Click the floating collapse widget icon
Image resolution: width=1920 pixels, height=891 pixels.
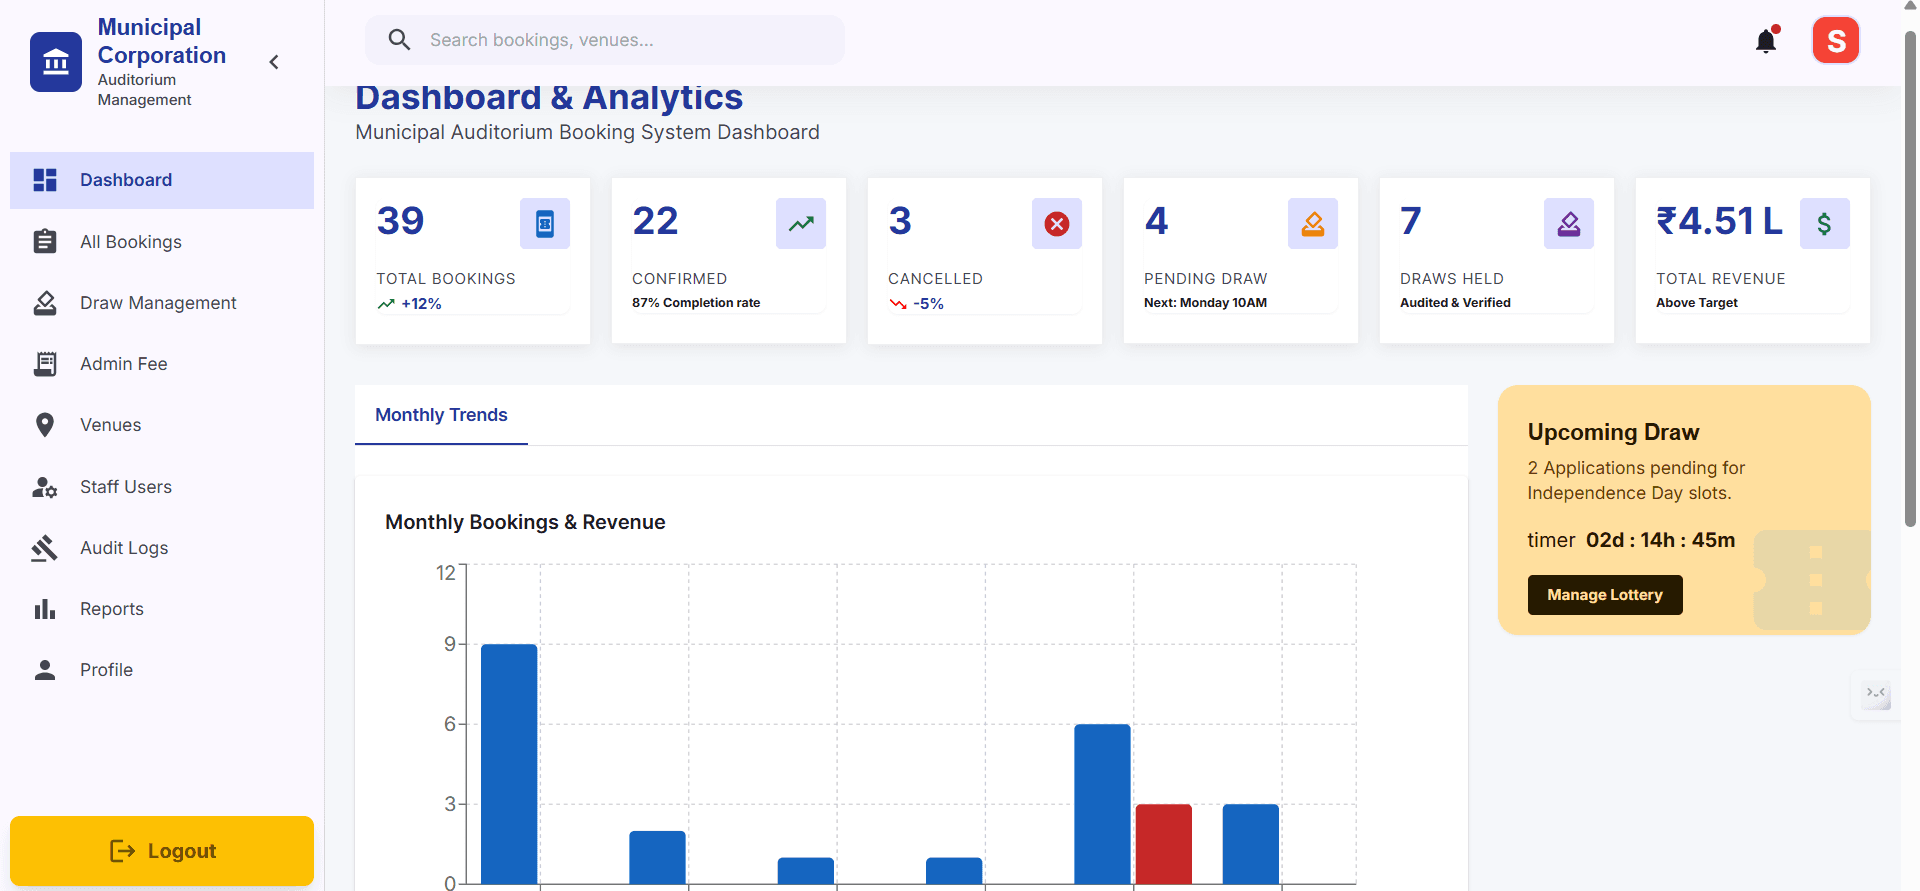(x=1876, y=694)
